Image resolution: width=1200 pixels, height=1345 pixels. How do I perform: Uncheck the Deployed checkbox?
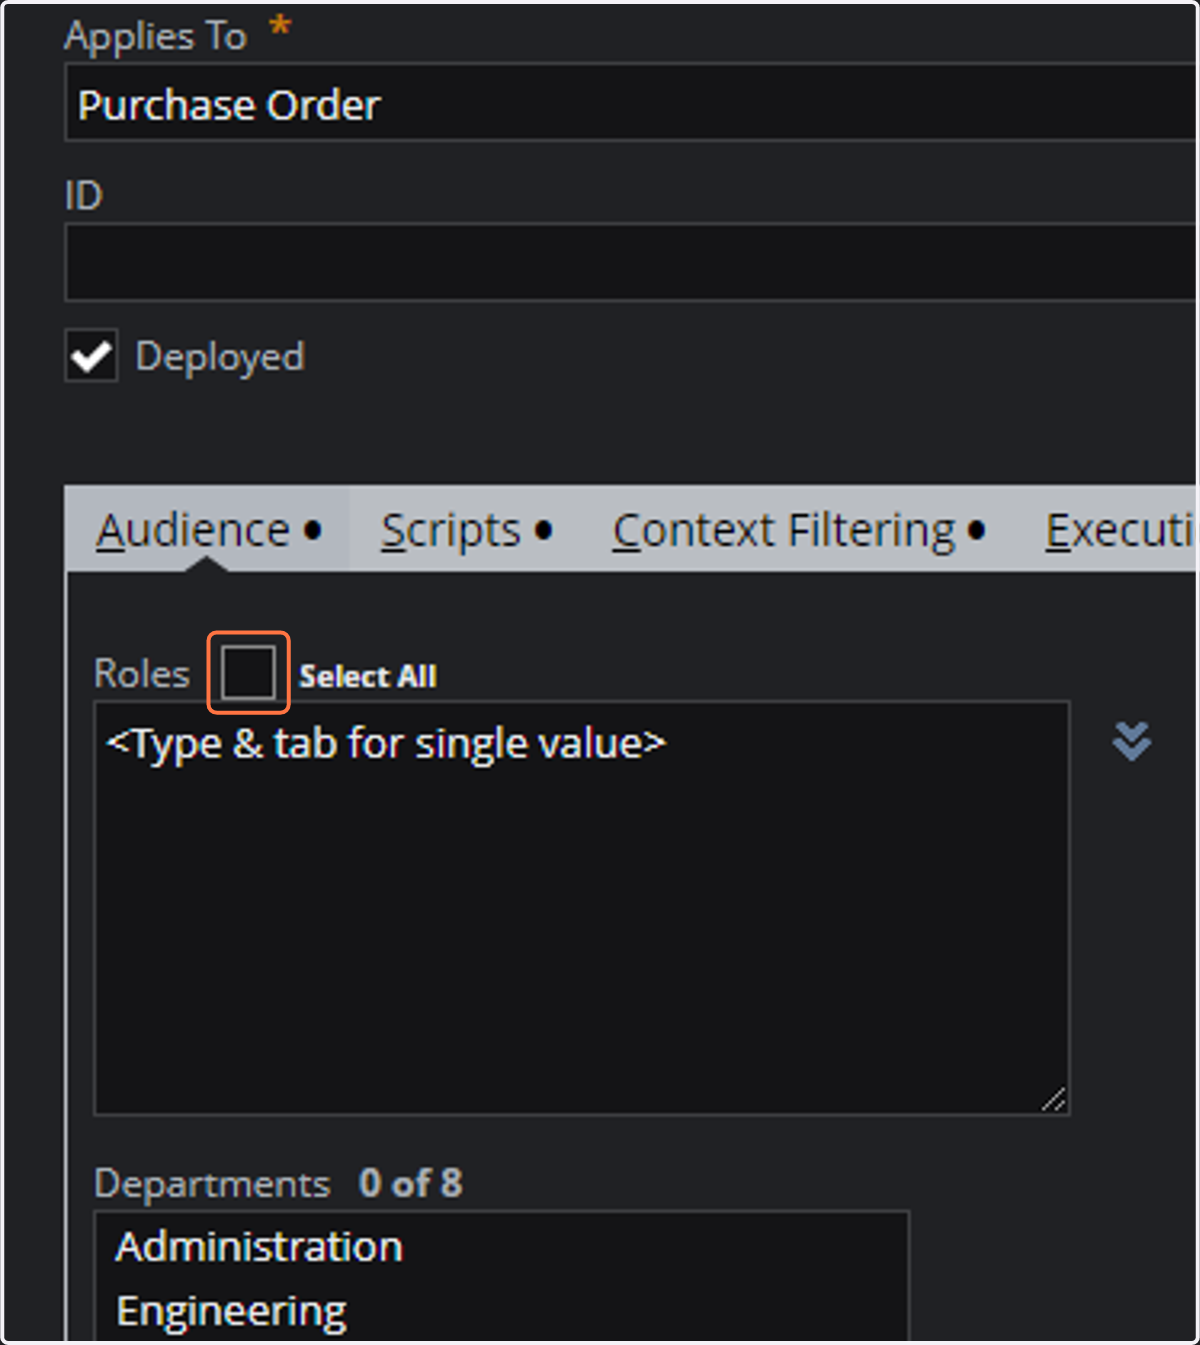[91, 356]
